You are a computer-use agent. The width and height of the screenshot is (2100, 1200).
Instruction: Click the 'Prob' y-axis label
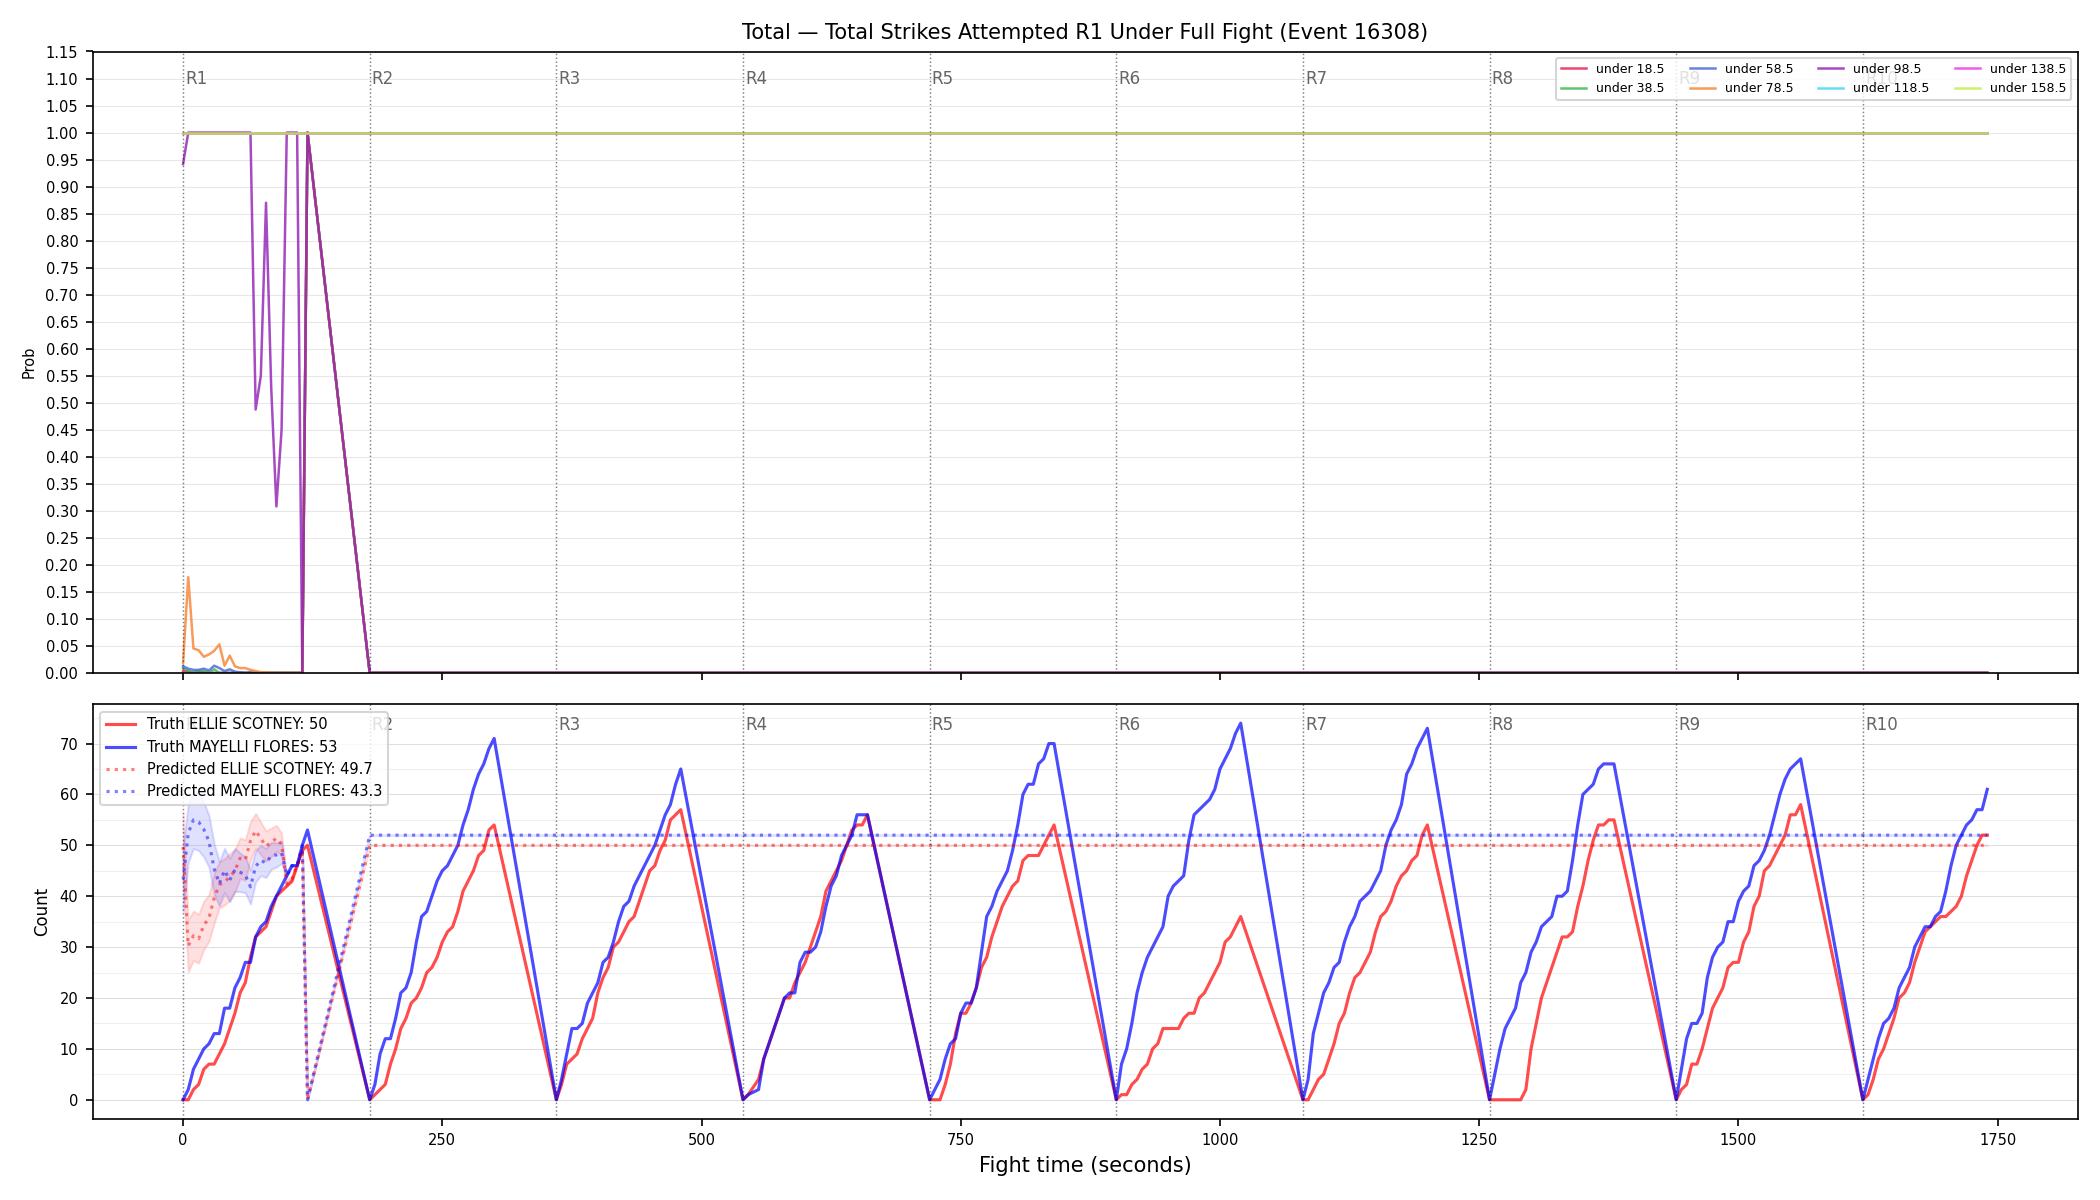[29, 363]
